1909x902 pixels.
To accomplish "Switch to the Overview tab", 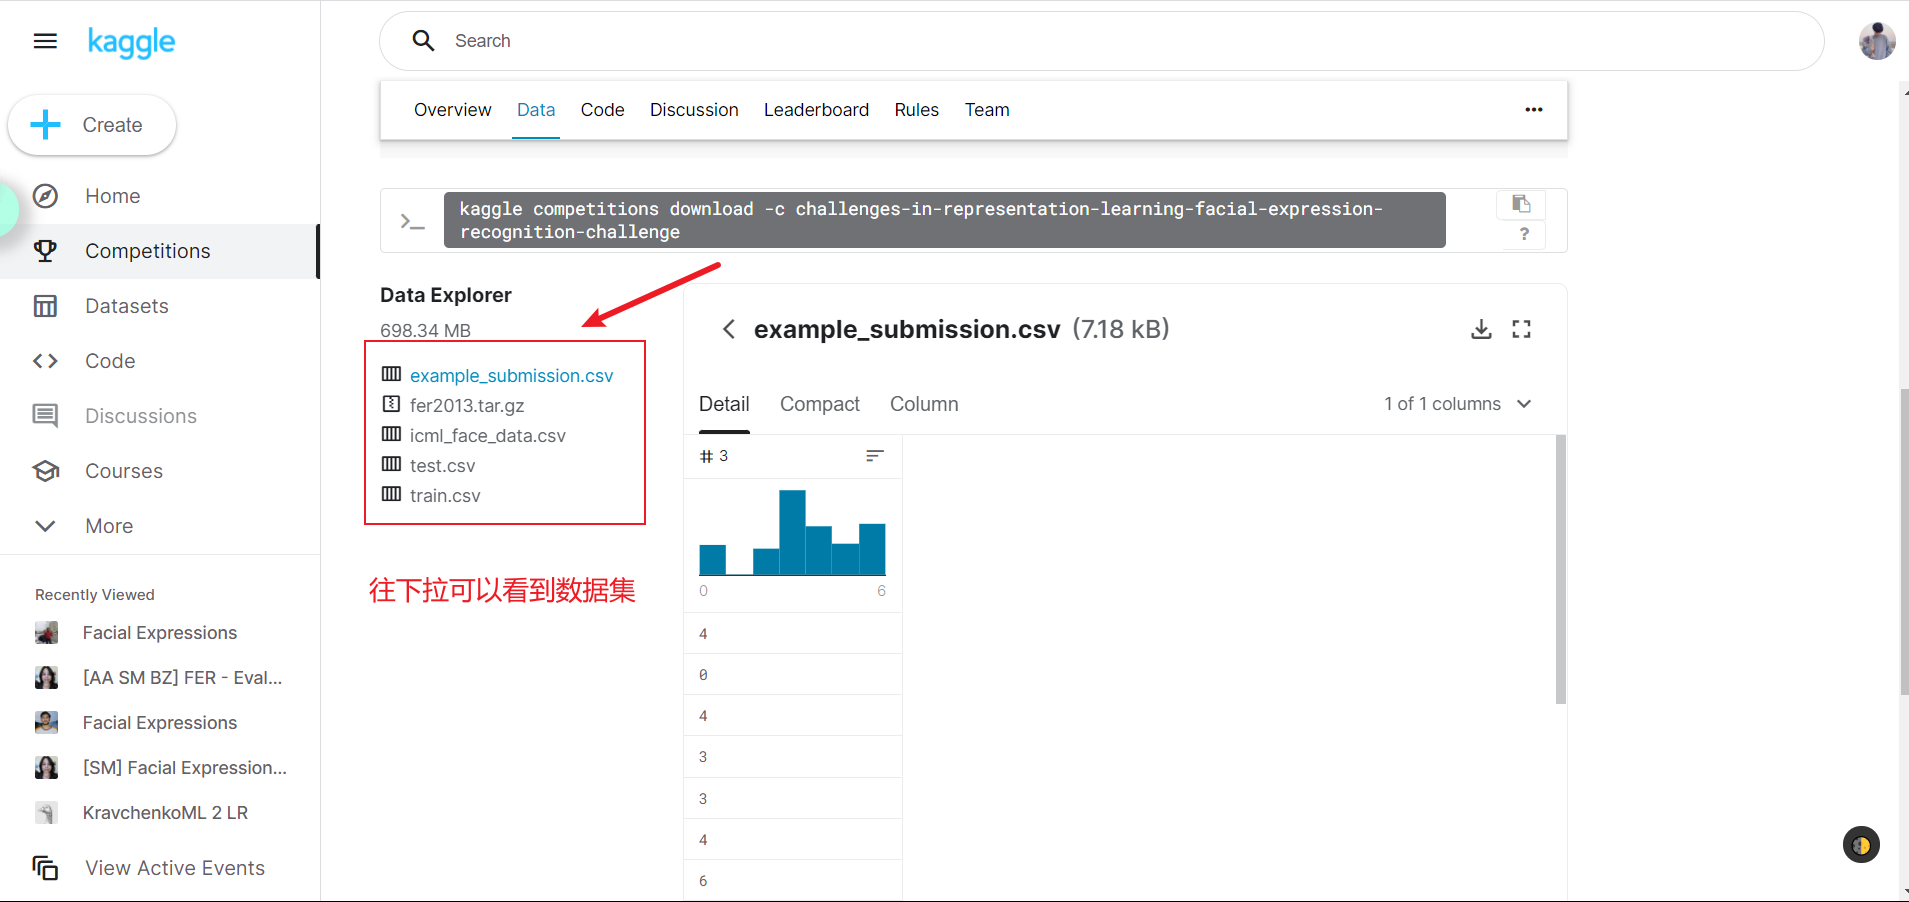I will (x=452, y=110).
